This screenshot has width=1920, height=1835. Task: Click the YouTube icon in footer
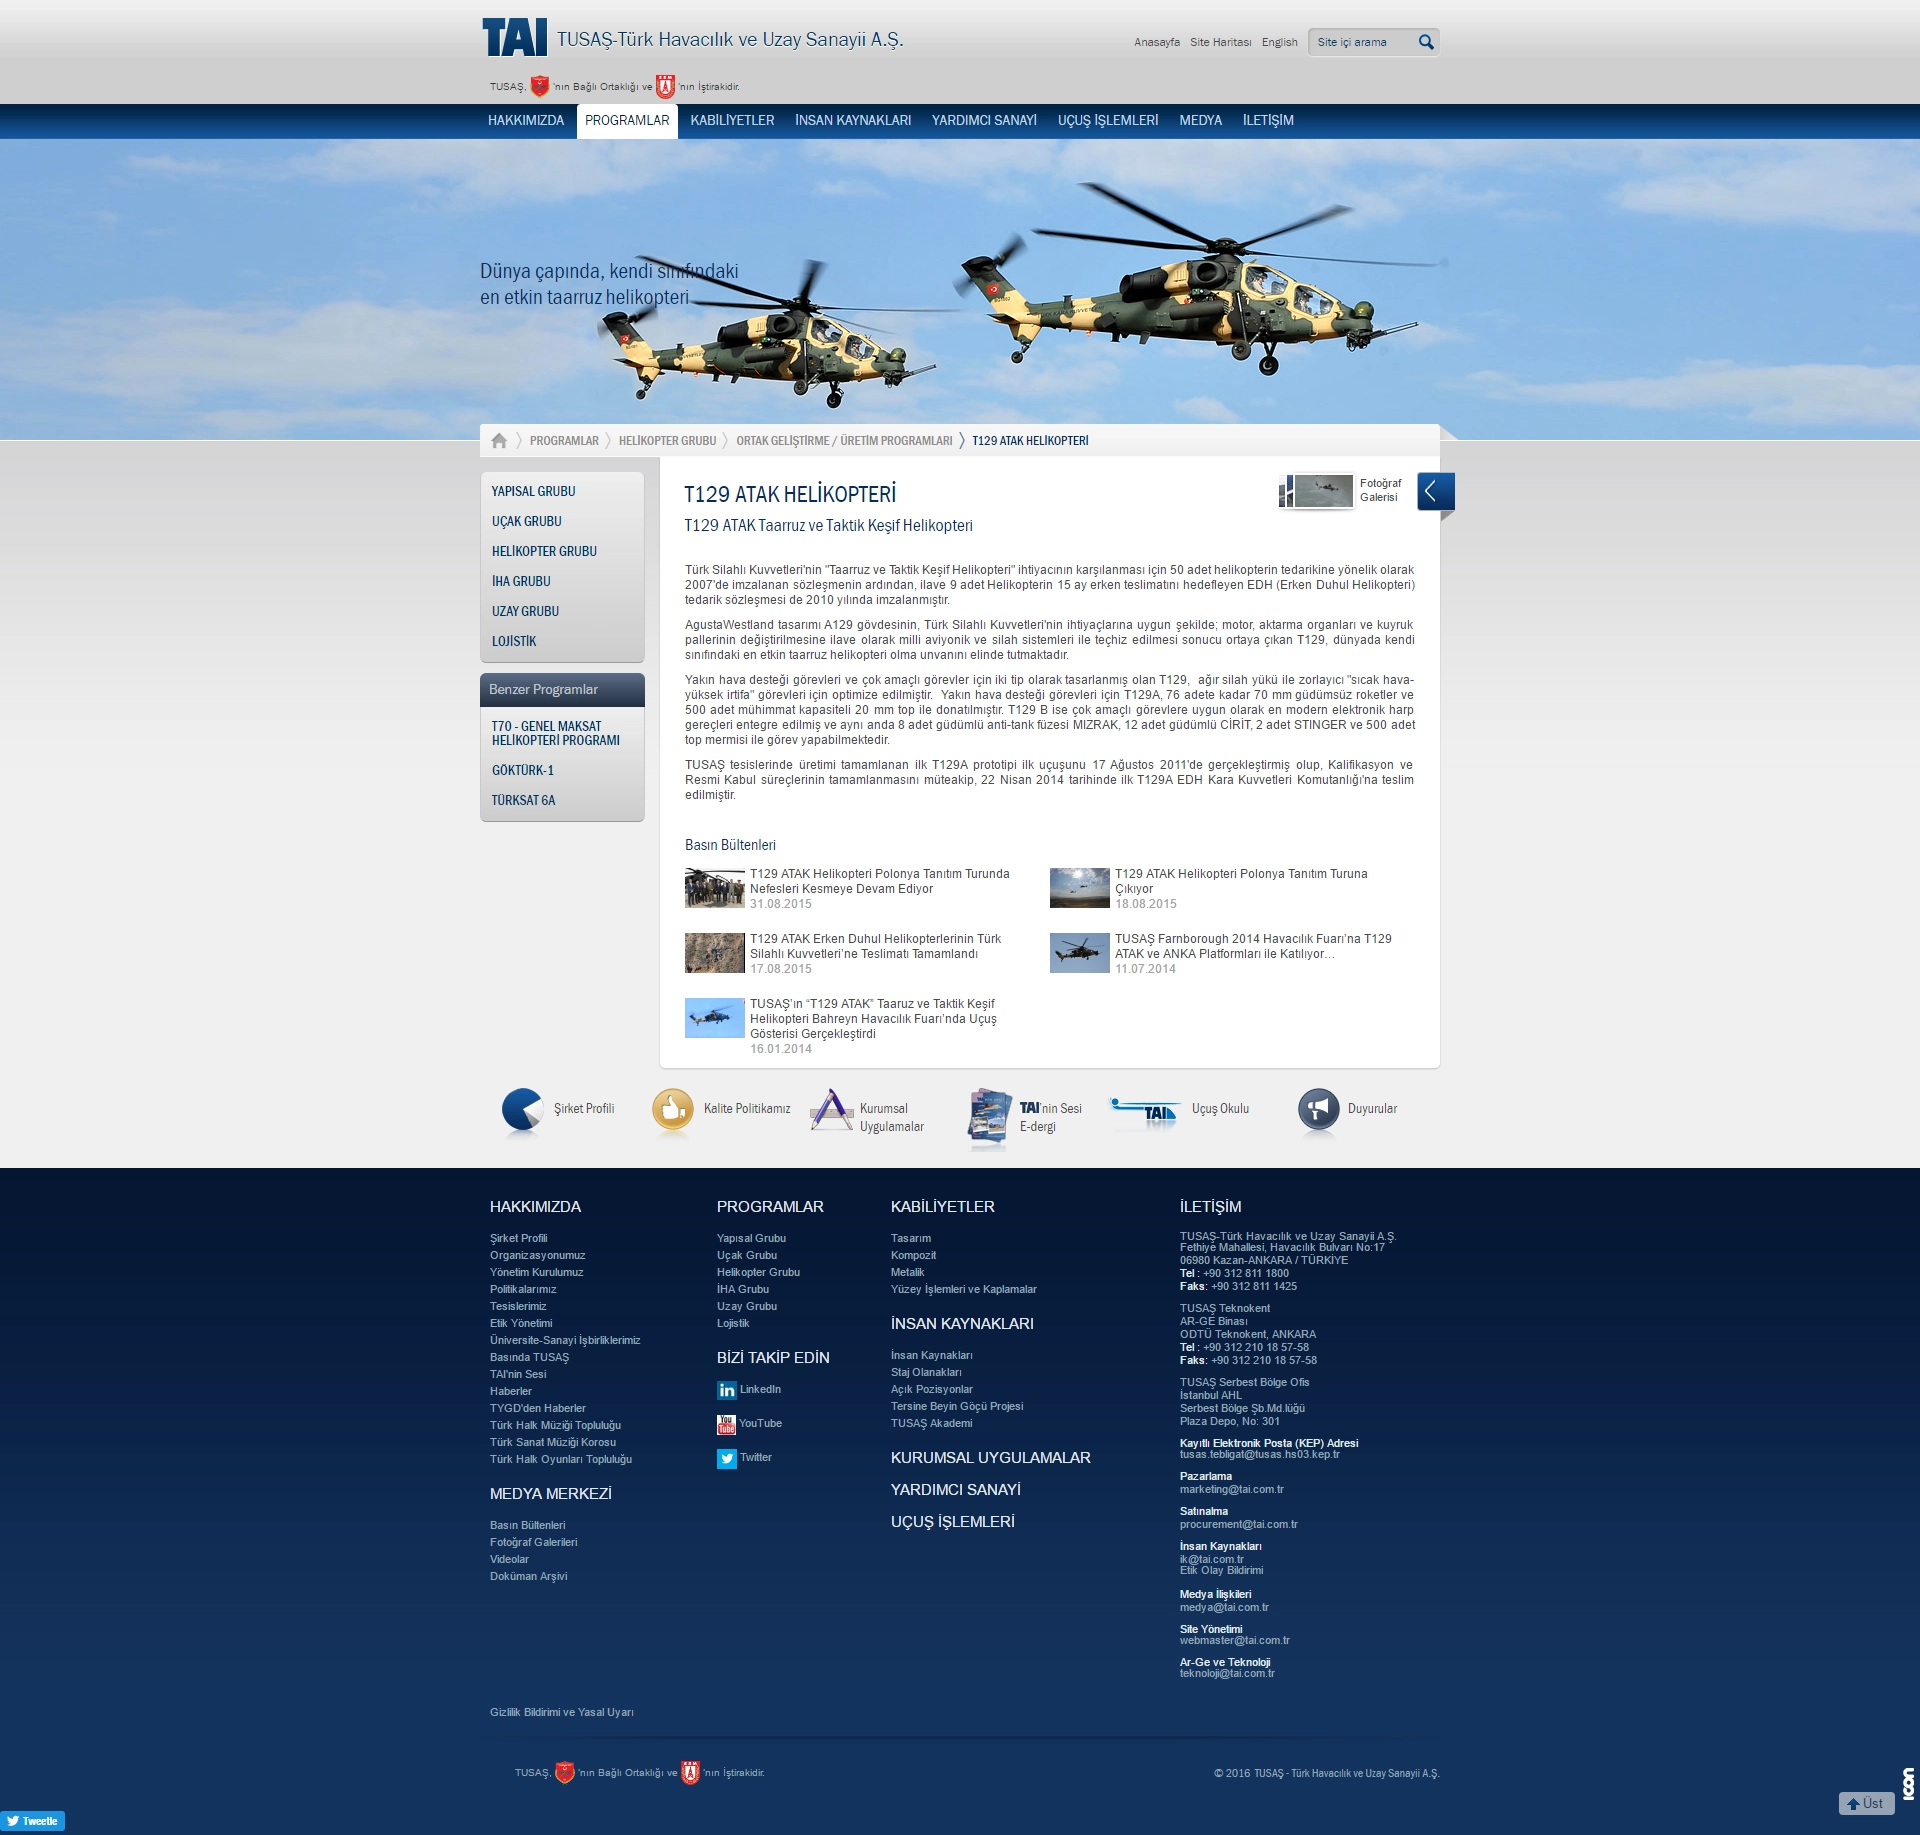pos(726,1424)
